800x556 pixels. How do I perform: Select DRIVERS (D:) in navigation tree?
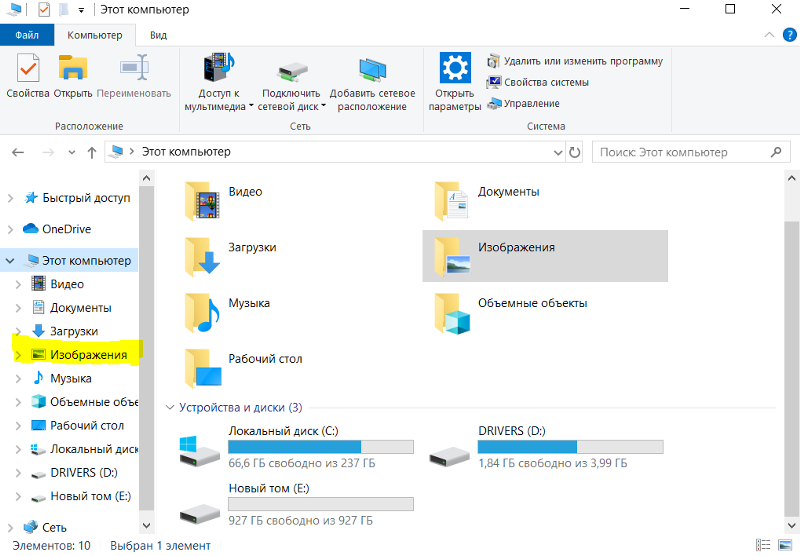coord(84,473)
